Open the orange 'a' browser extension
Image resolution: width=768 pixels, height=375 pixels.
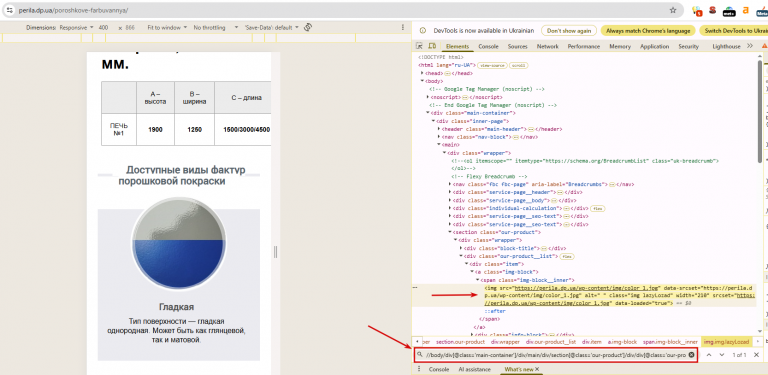point(745,10)
